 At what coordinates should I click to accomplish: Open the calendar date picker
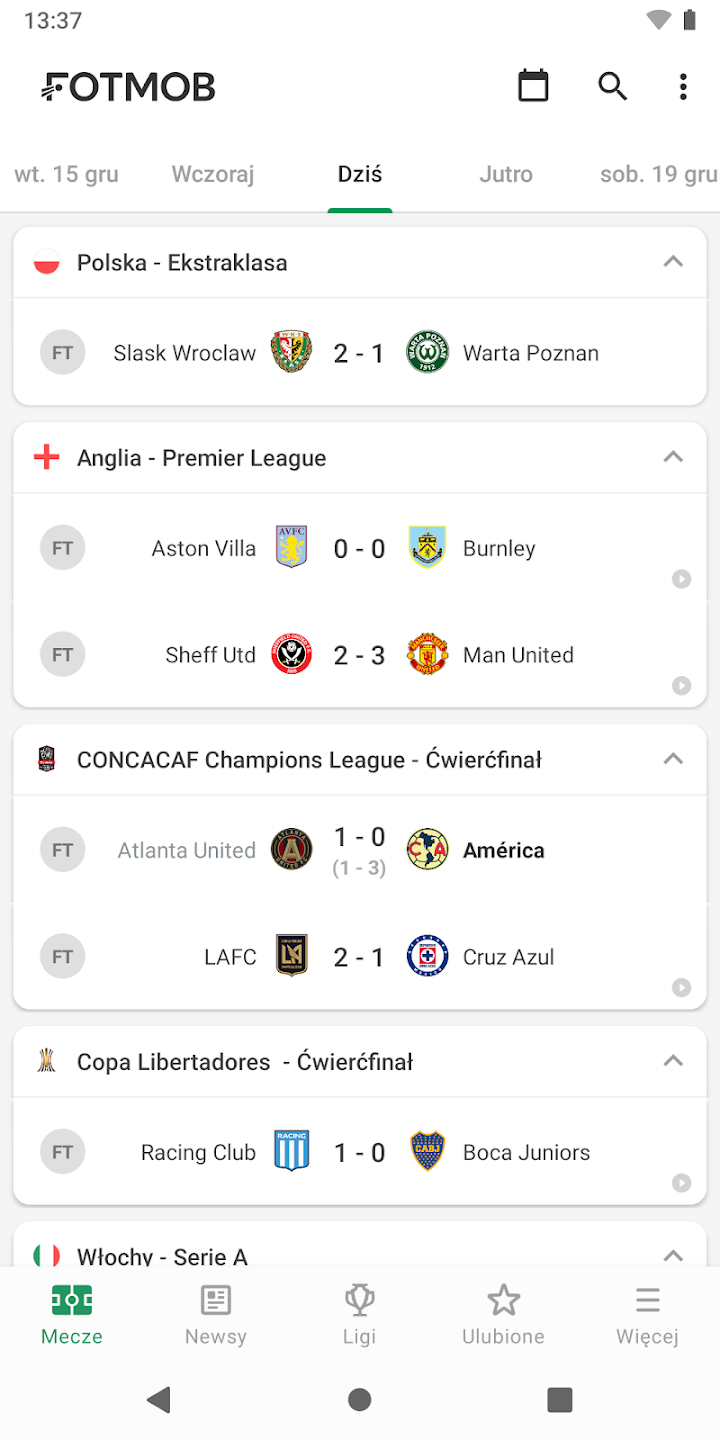(x=533, y=86)
